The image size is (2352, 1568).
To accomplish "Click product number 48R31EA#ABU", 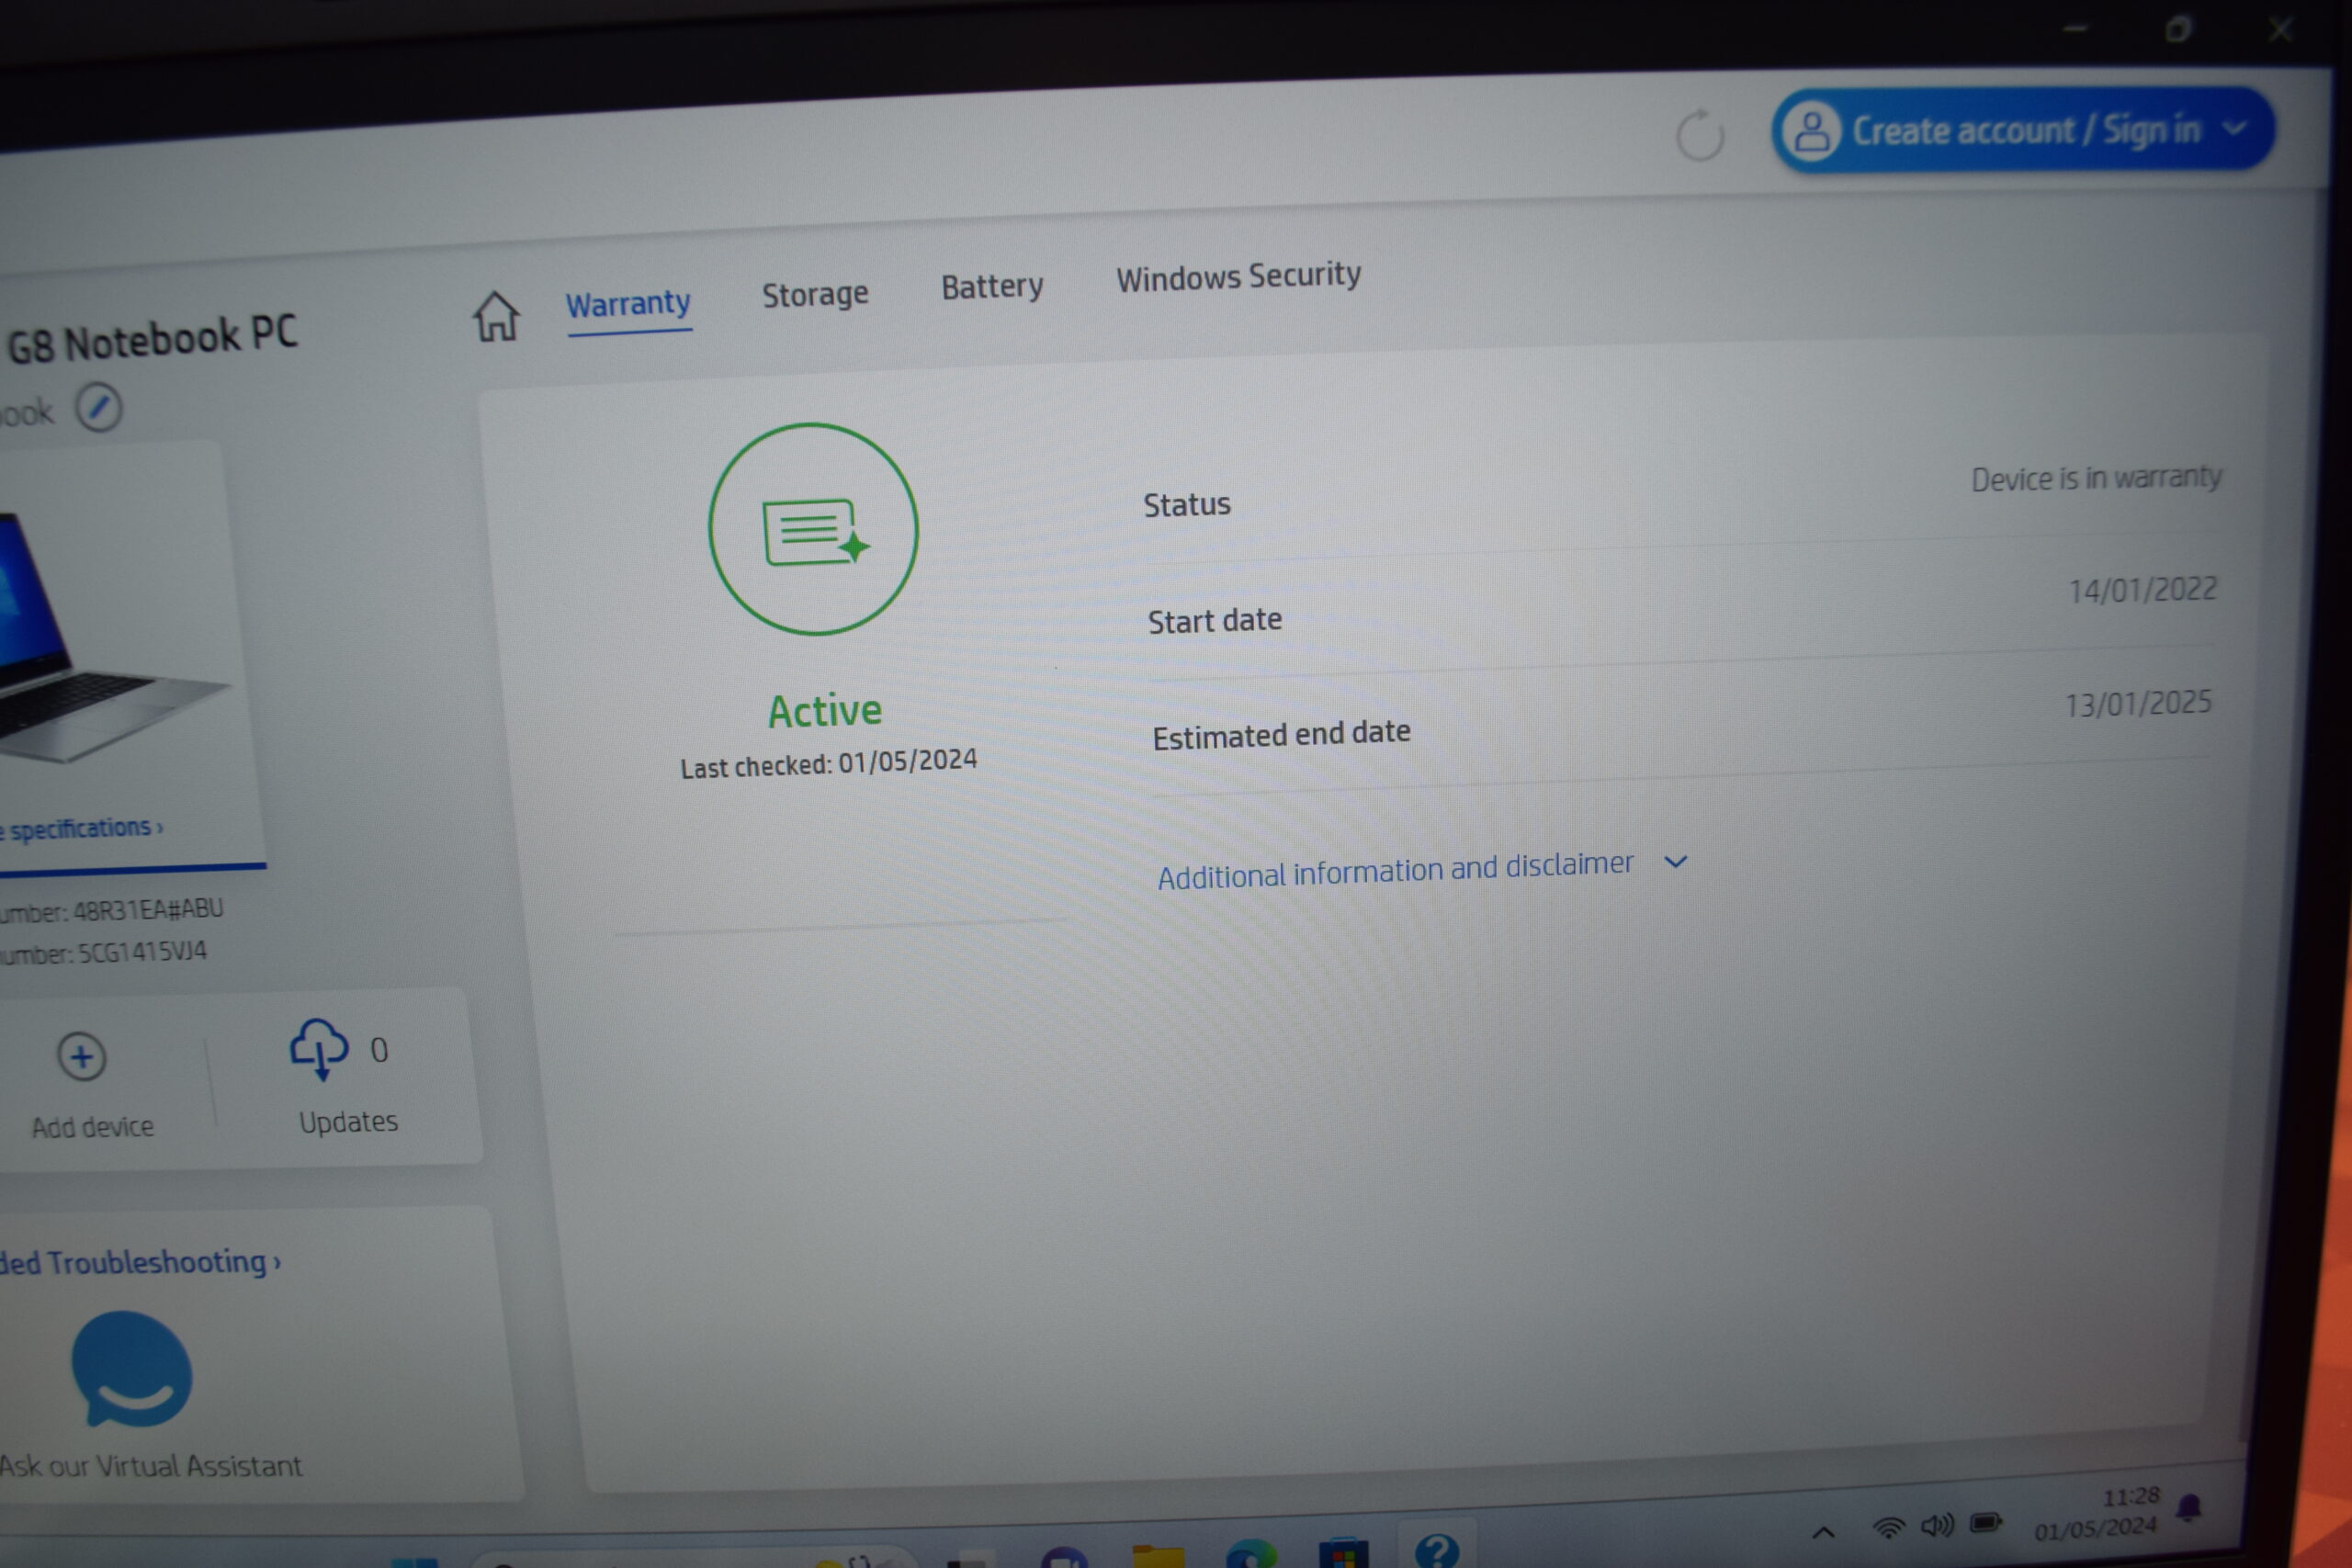I will [x=148, y=910].
